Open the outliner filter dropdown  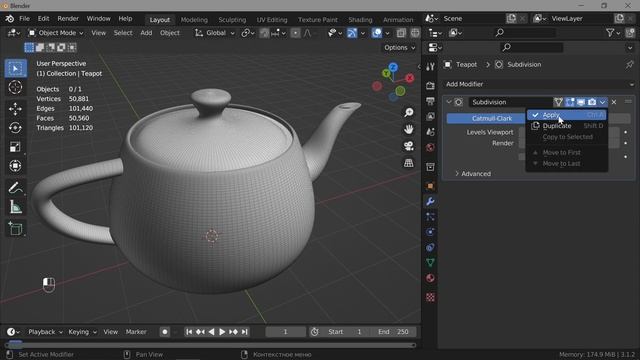pyautogui.click(x=613, y=33)
